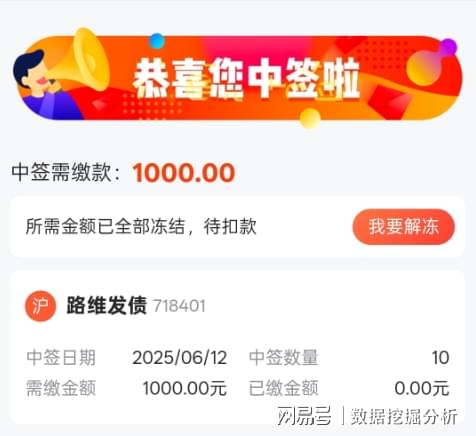Click the 网易号 watermark logo
Viewport: 476px width, 436px height.
304,415
